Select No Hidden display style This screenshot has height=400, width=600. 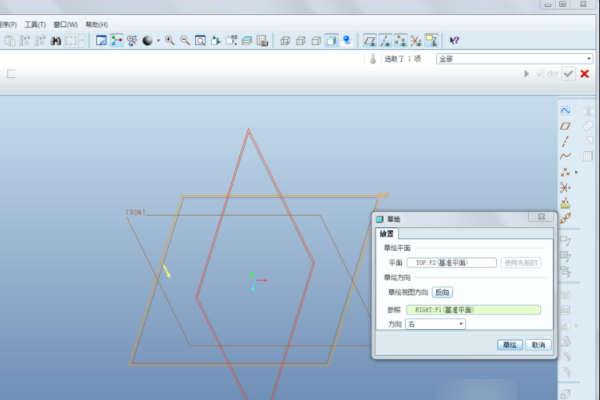tap(316, 41)
